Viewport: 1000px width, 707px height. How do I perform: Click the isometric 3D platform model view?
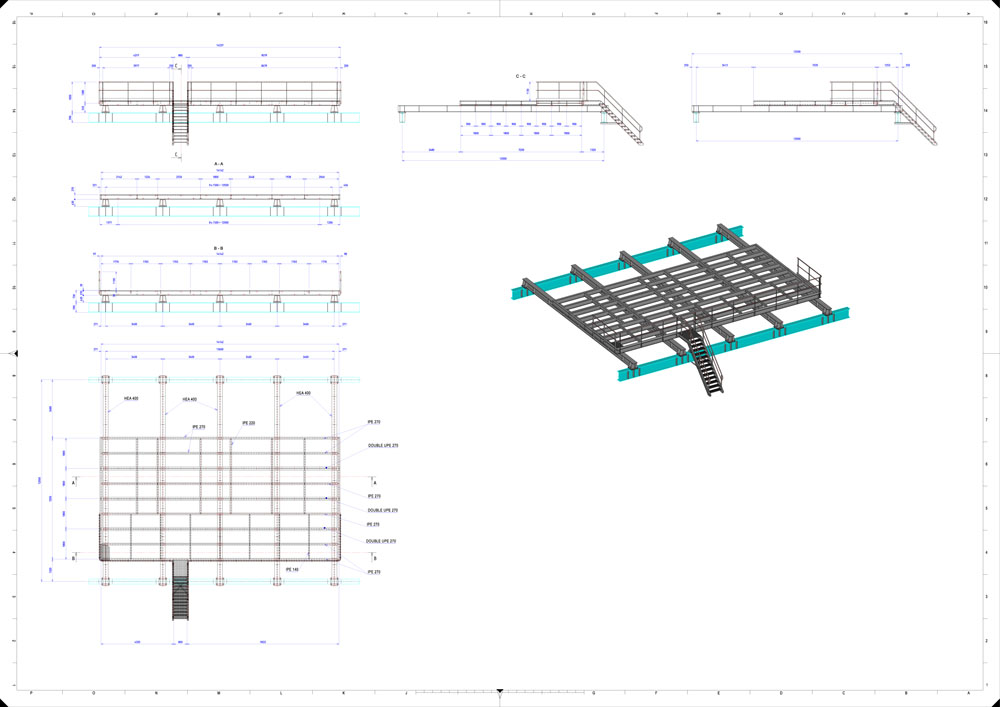point(681,309)
